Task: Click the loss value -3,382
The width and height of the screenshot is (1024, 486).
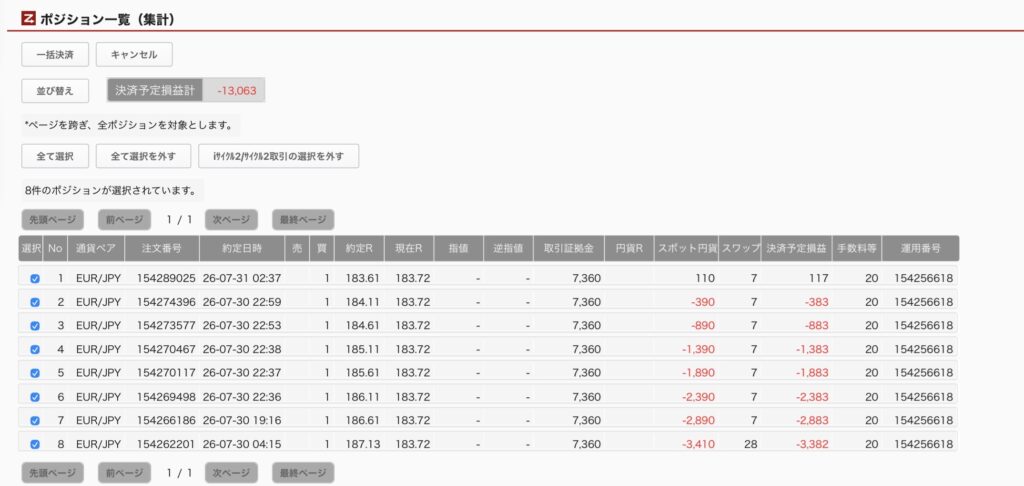Action: tap(812, 444)
